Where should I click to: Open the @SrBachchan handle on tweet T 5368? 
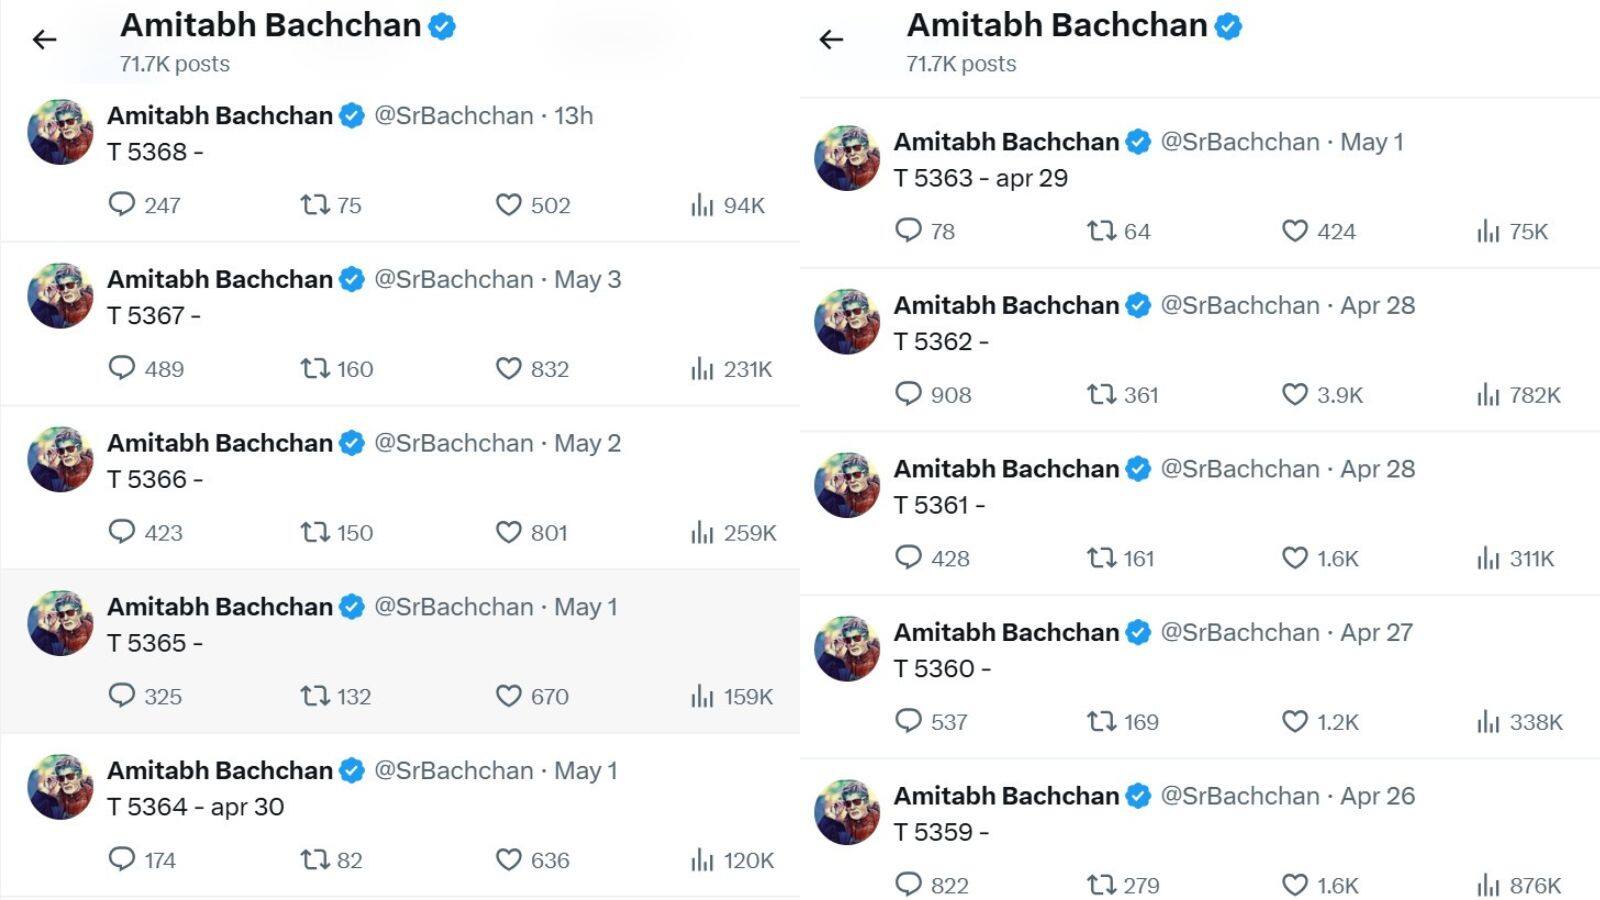451,115
